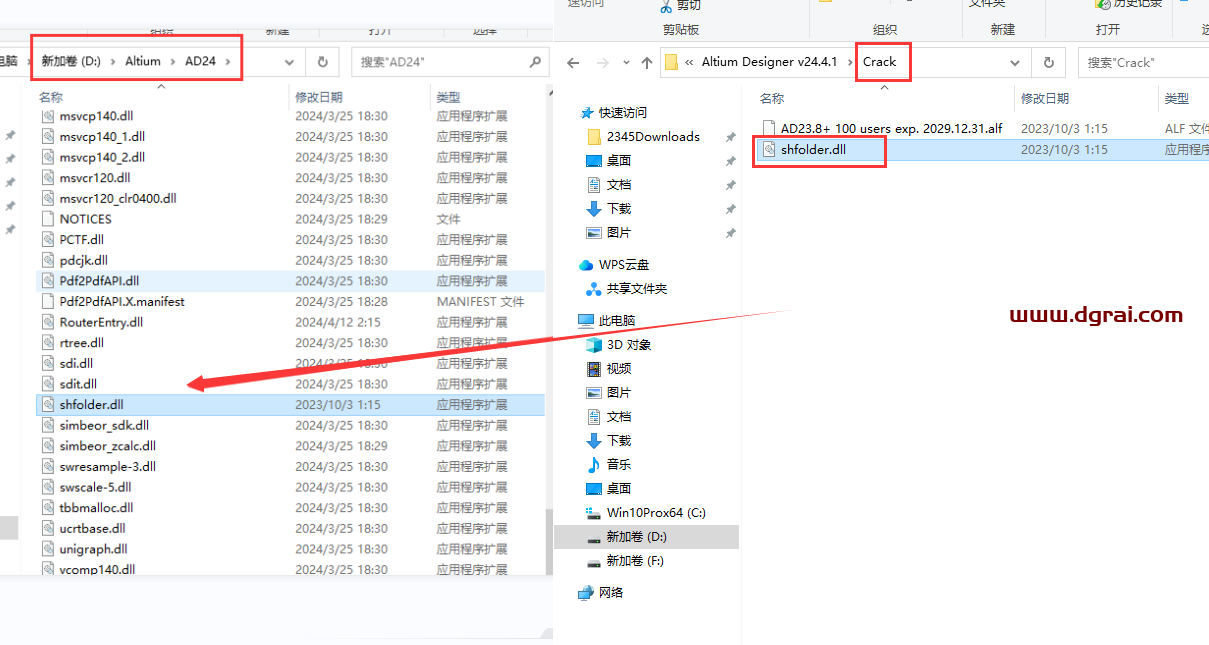This screenshot has width=1209, height=645.
Task: Select simbeor_sdk.dll file
Action: pyautogui.click(x=104, y=425)
